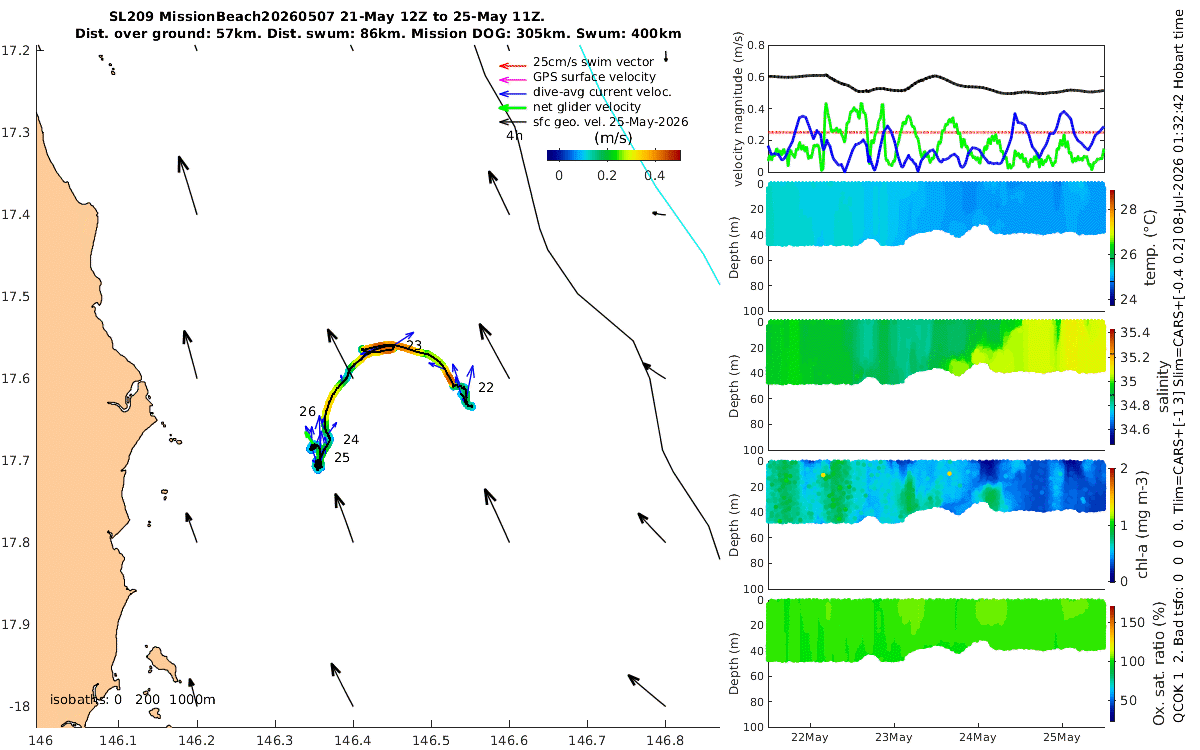This screenshot has width=1200, height=750.
Task: Click the map latitude tick '17.9'
Action: (x=16, y=624)
